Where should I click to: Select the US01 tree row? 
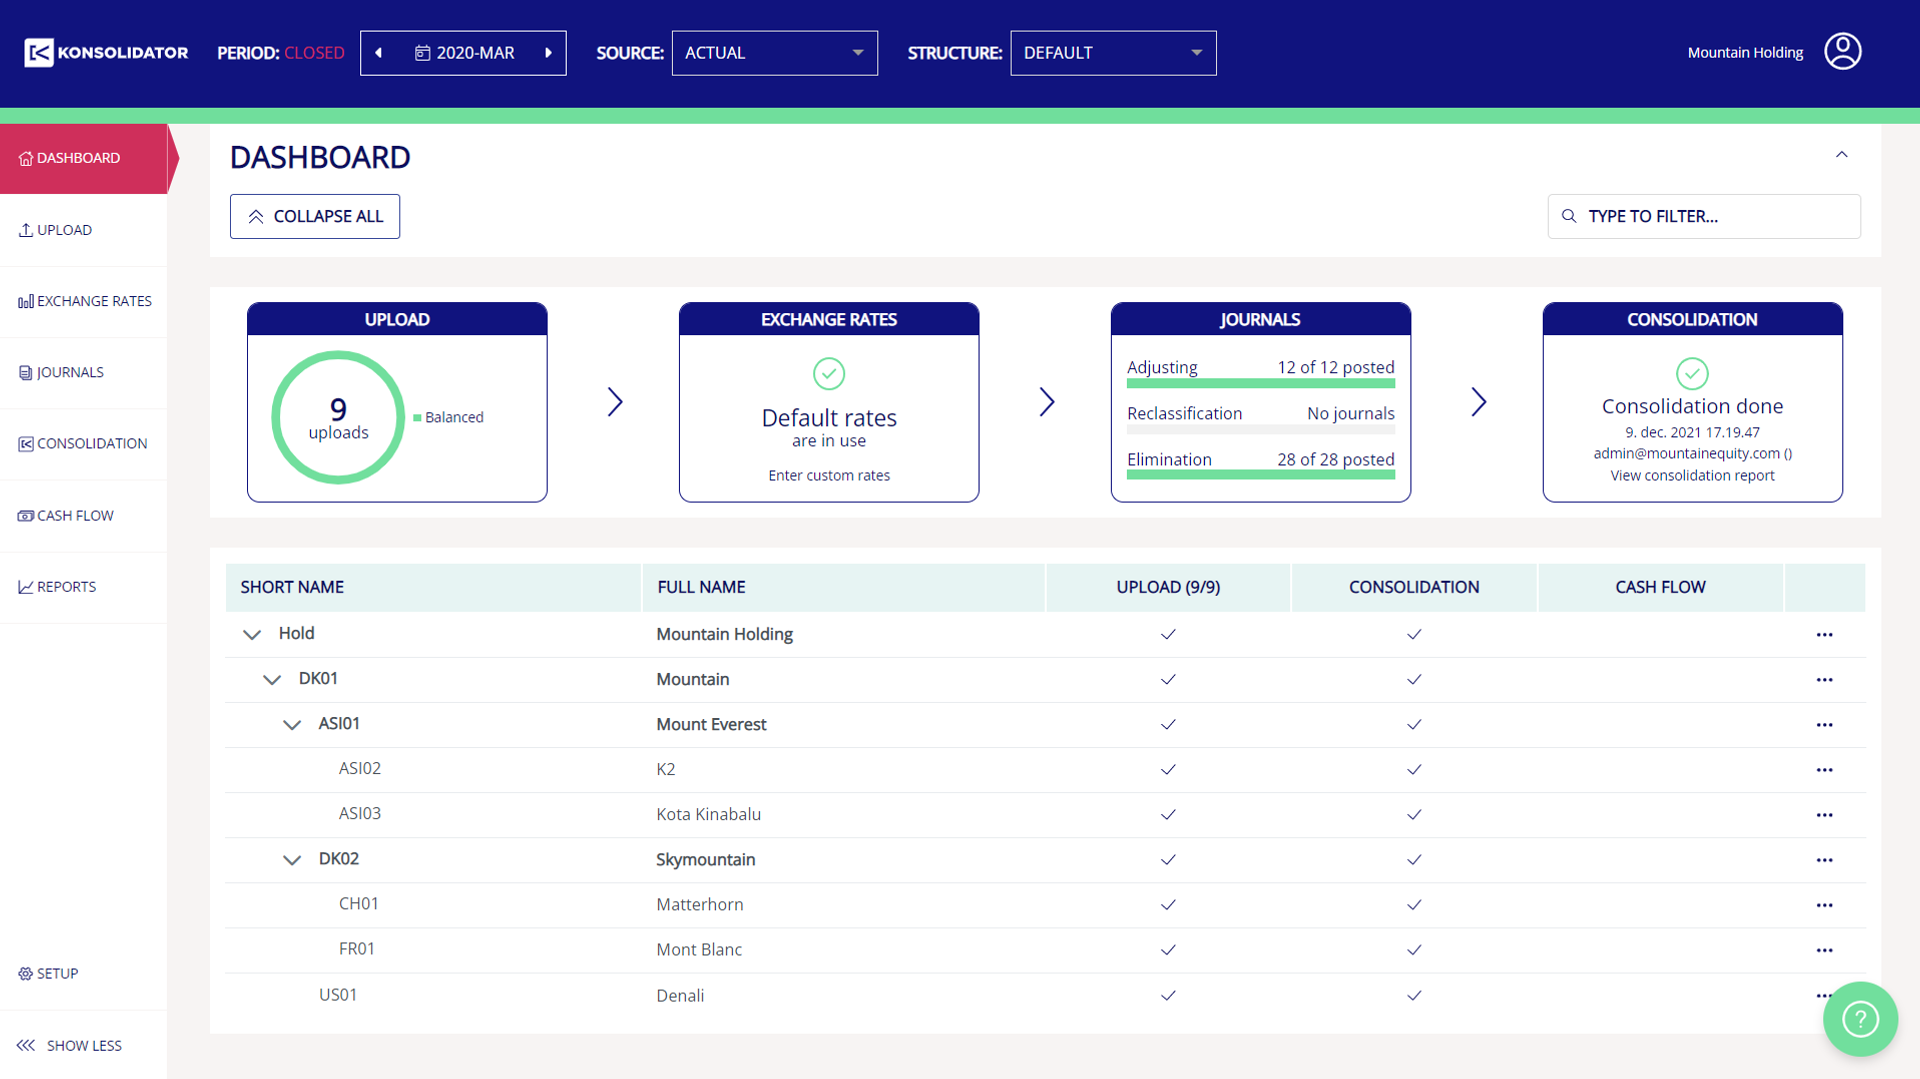(1045, 996)
